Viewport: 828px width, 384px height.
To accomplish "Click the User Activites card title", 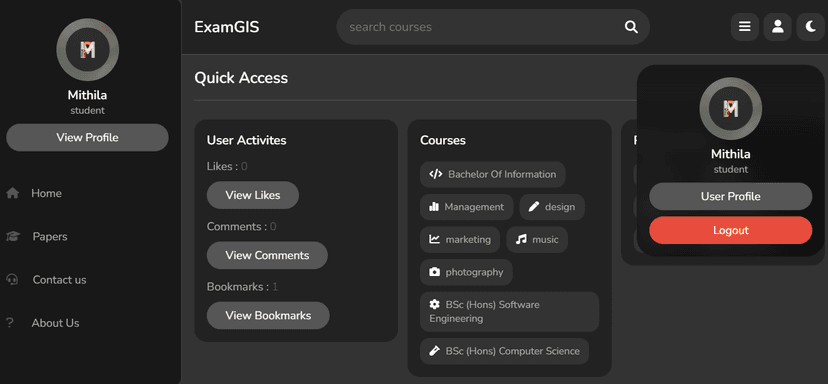I will pyautogui.click(x=247, y=140).
